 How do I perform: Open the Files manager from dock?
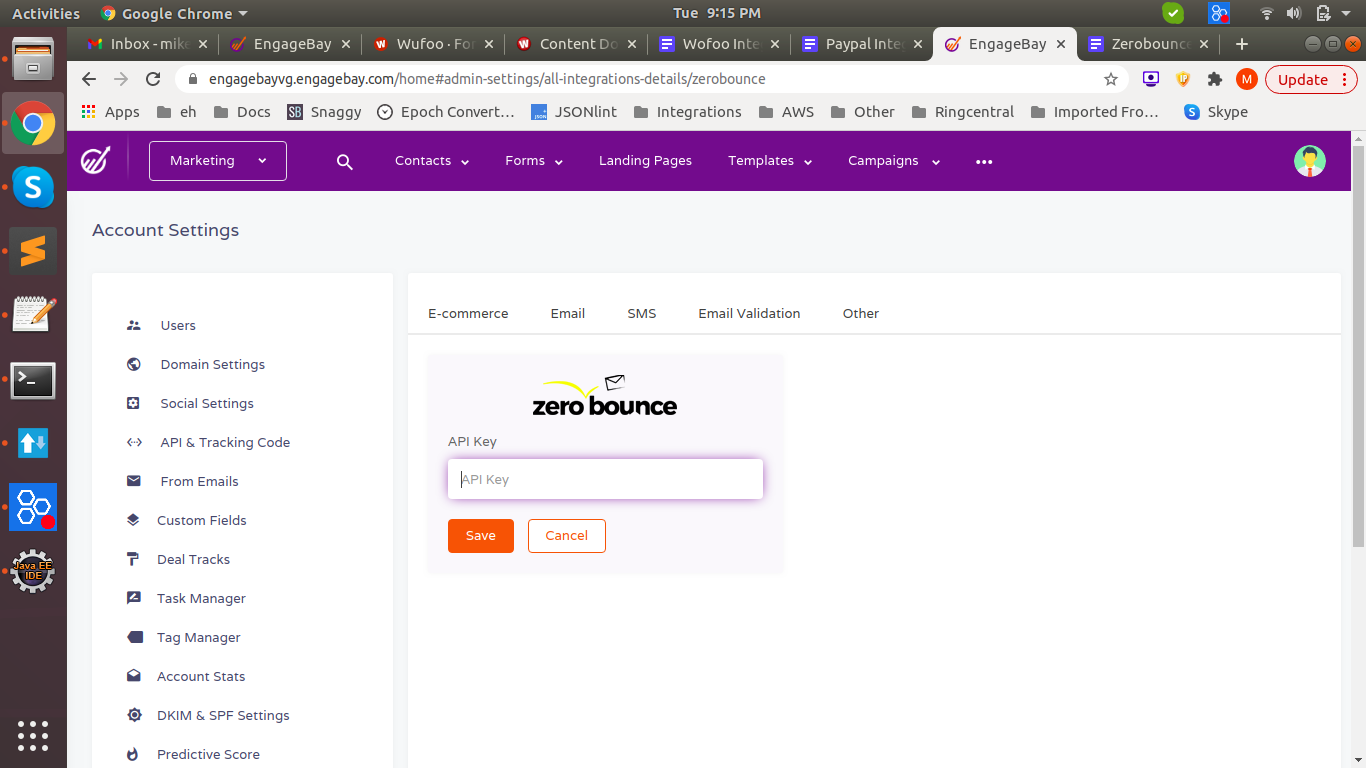point(33,59)
